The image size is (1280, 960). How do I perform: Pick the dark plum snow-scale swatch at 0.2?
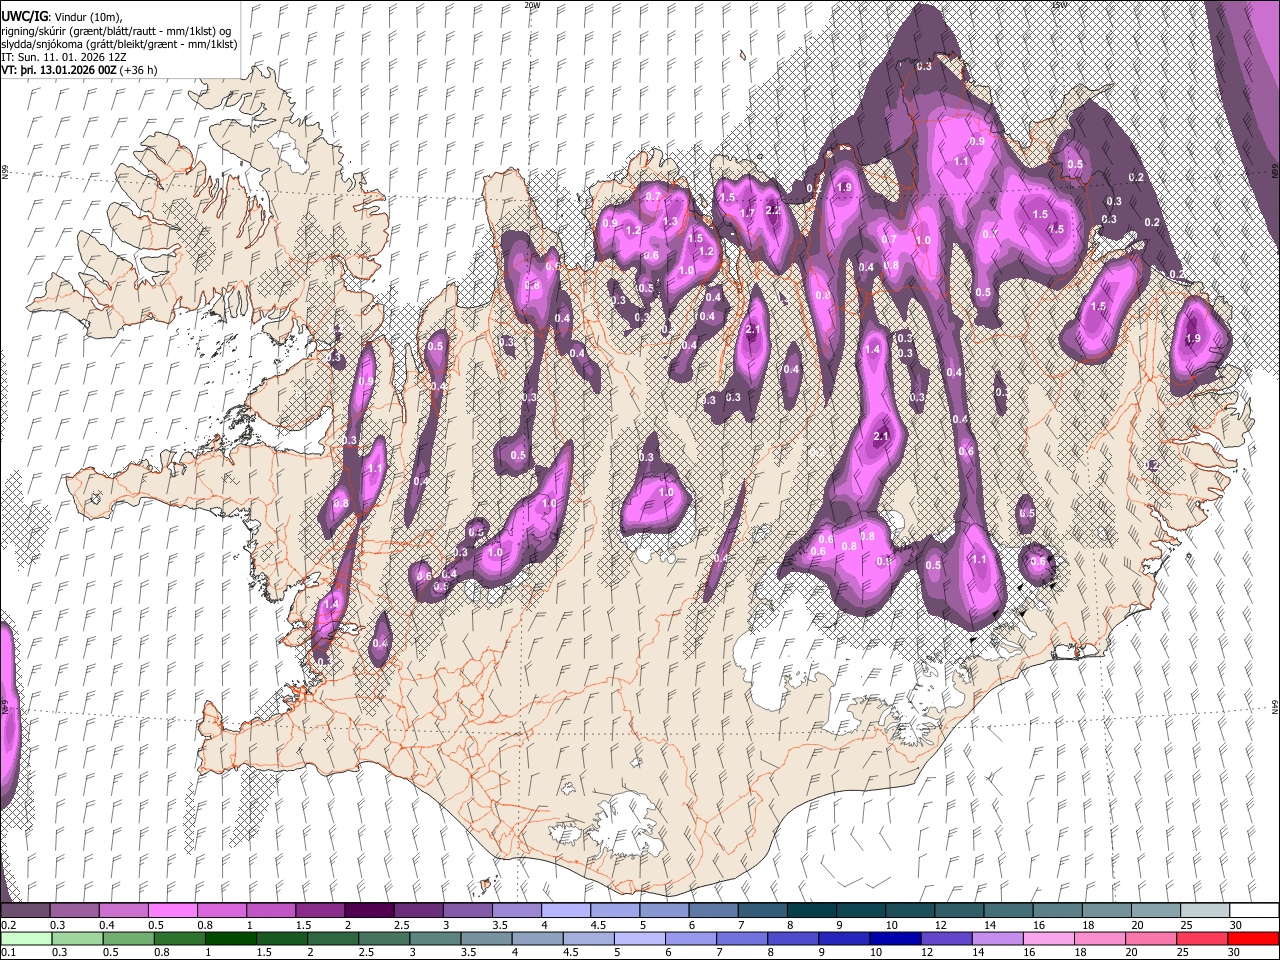25,910
